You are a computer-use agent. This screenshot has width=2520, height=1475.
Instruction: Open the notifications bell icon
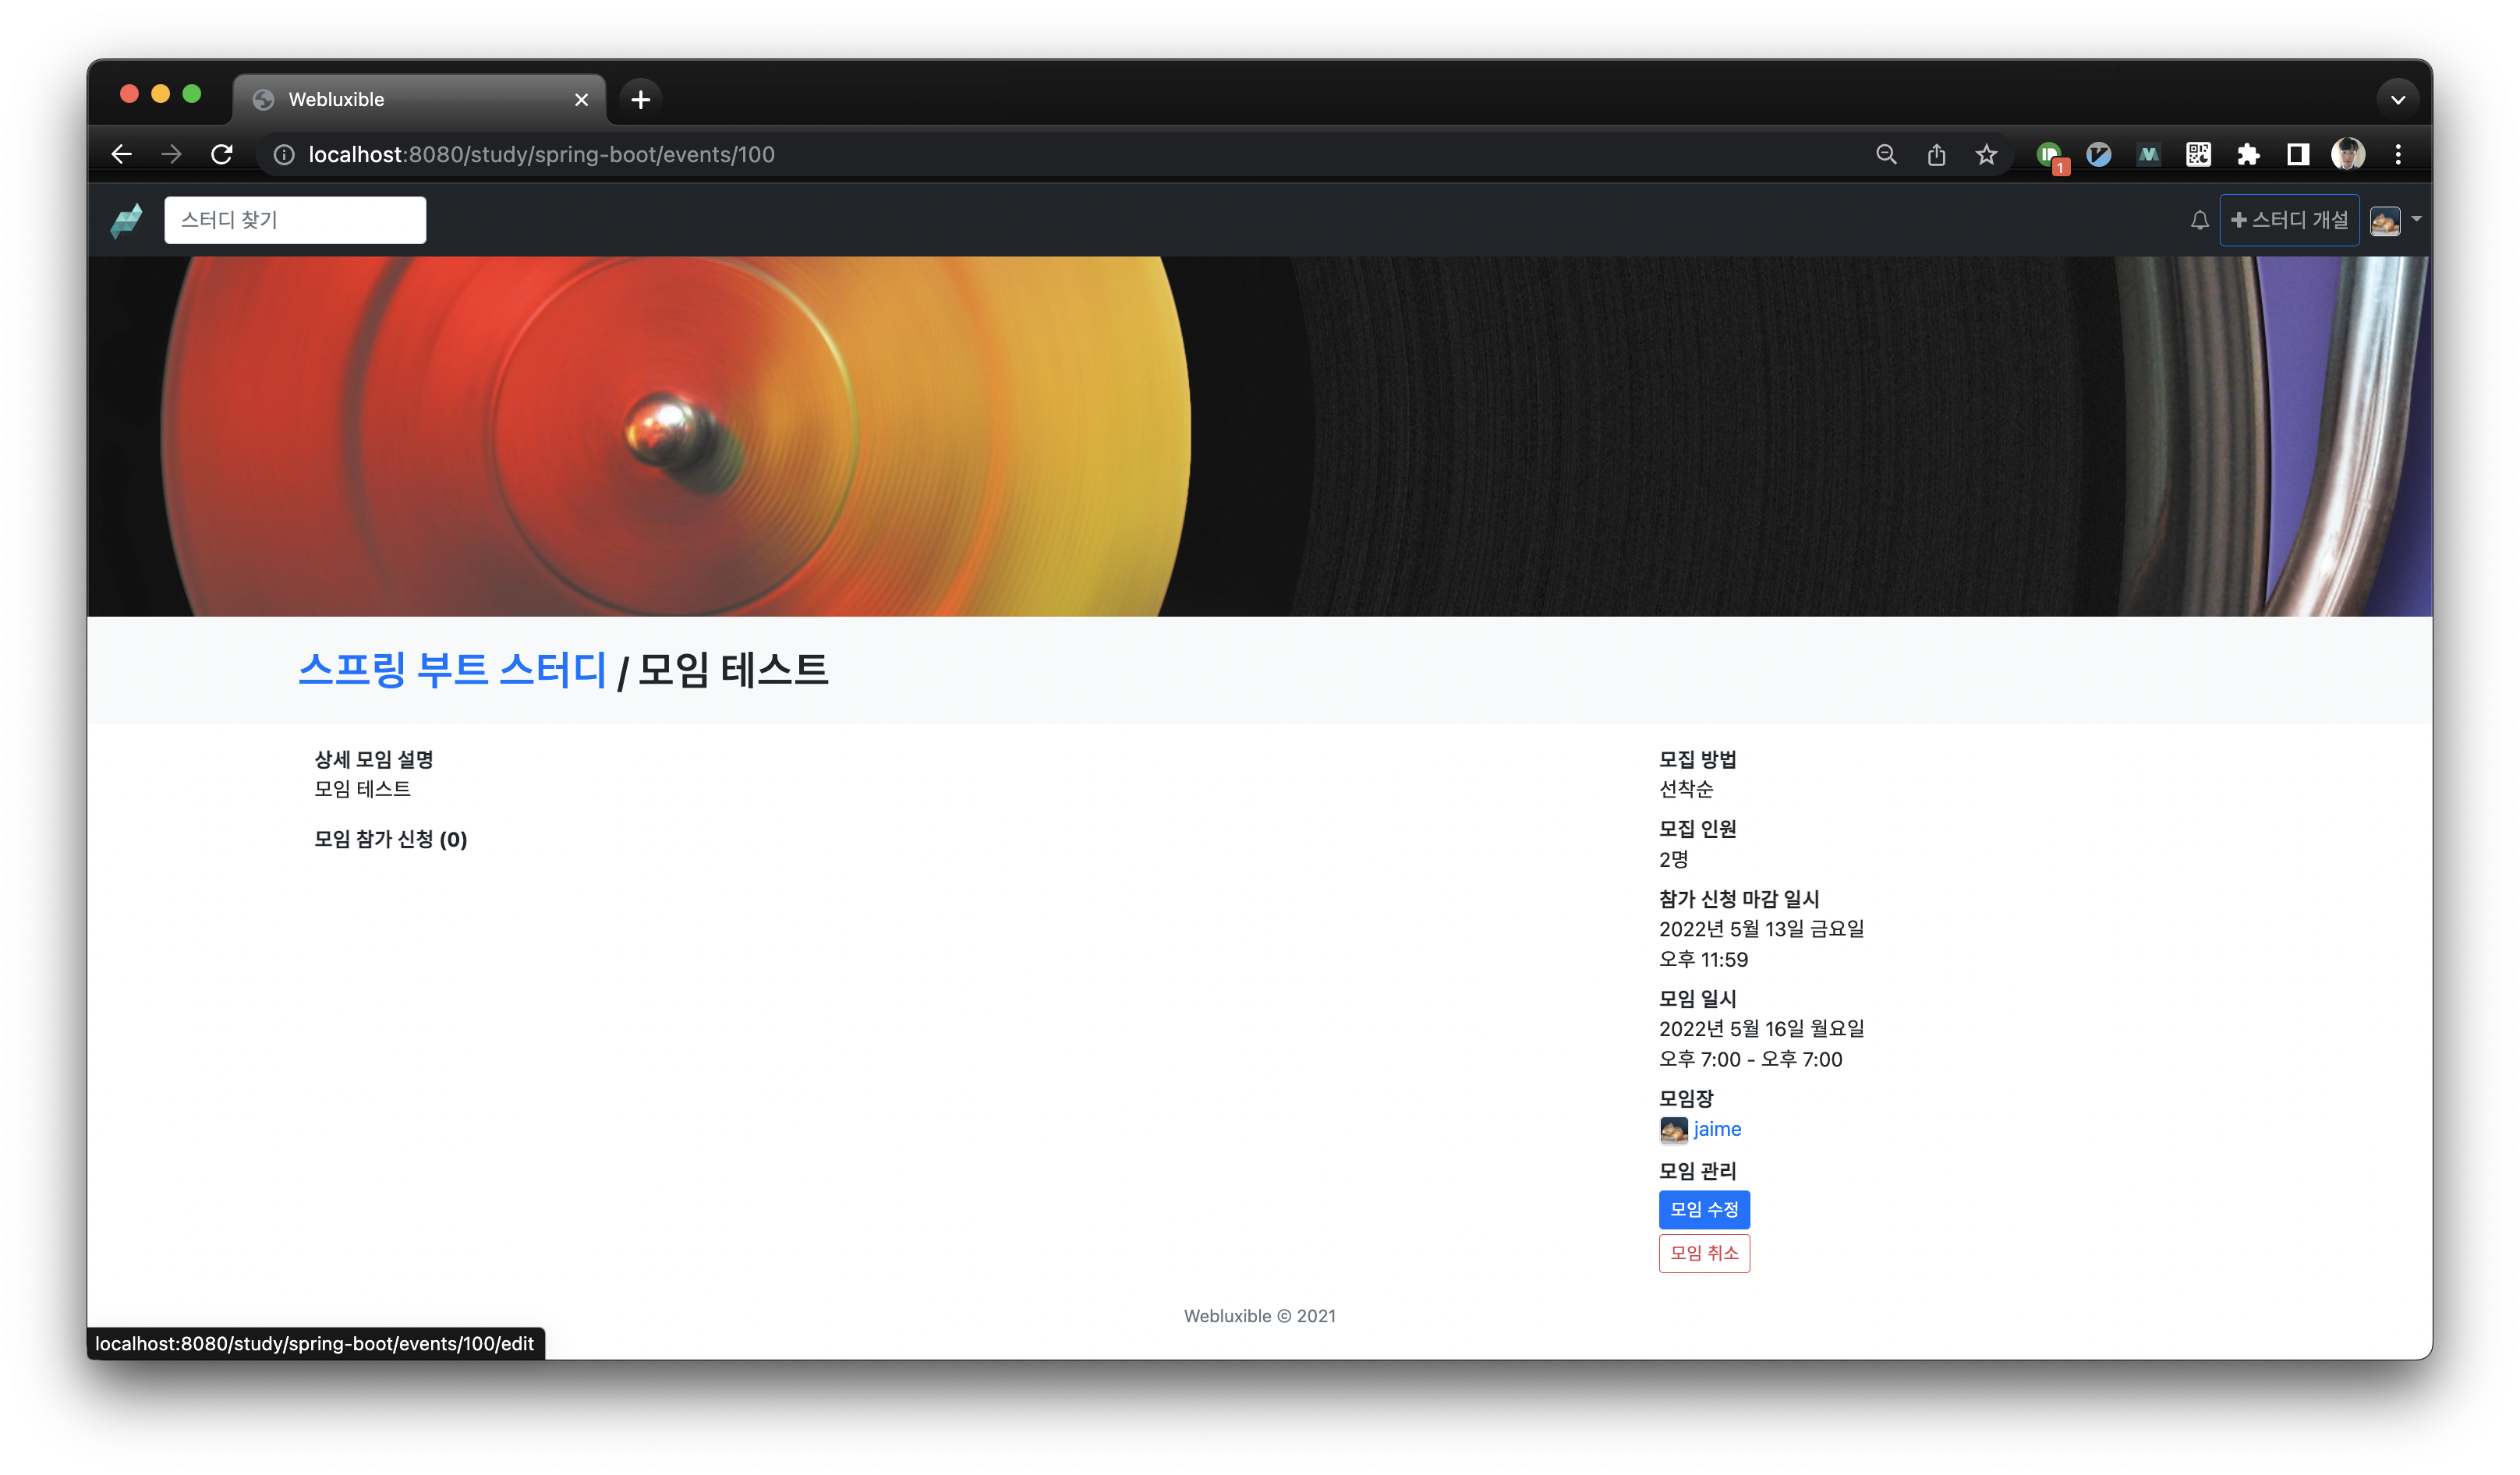click(x=2199, y=220)
